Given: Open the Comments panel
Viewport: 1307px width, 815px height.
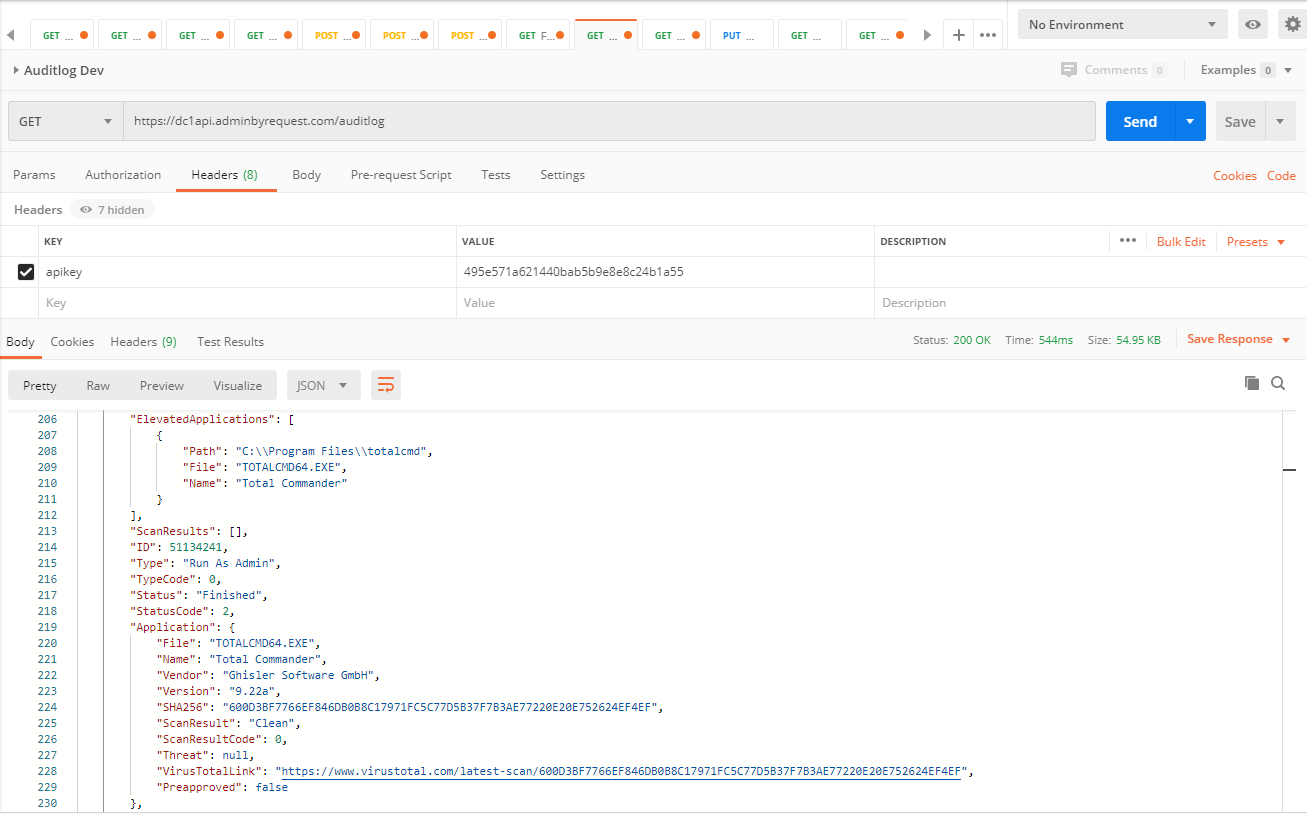Looking at the screenshot, I should click(1114, 69).
